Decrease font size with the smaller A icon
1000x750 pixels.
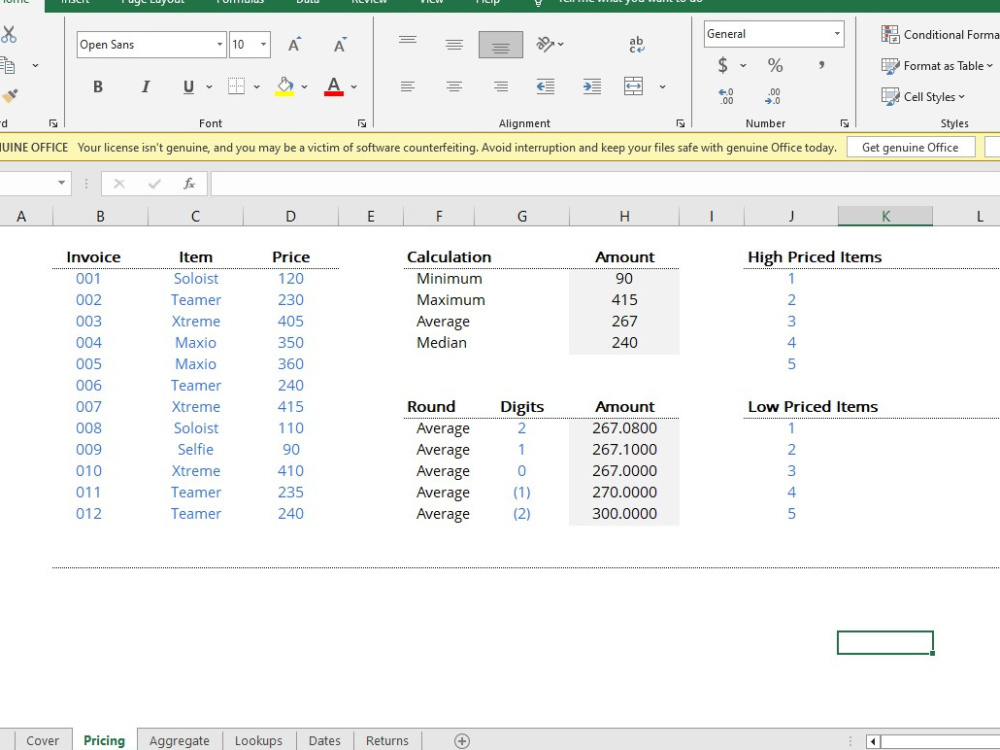point(340,45)
